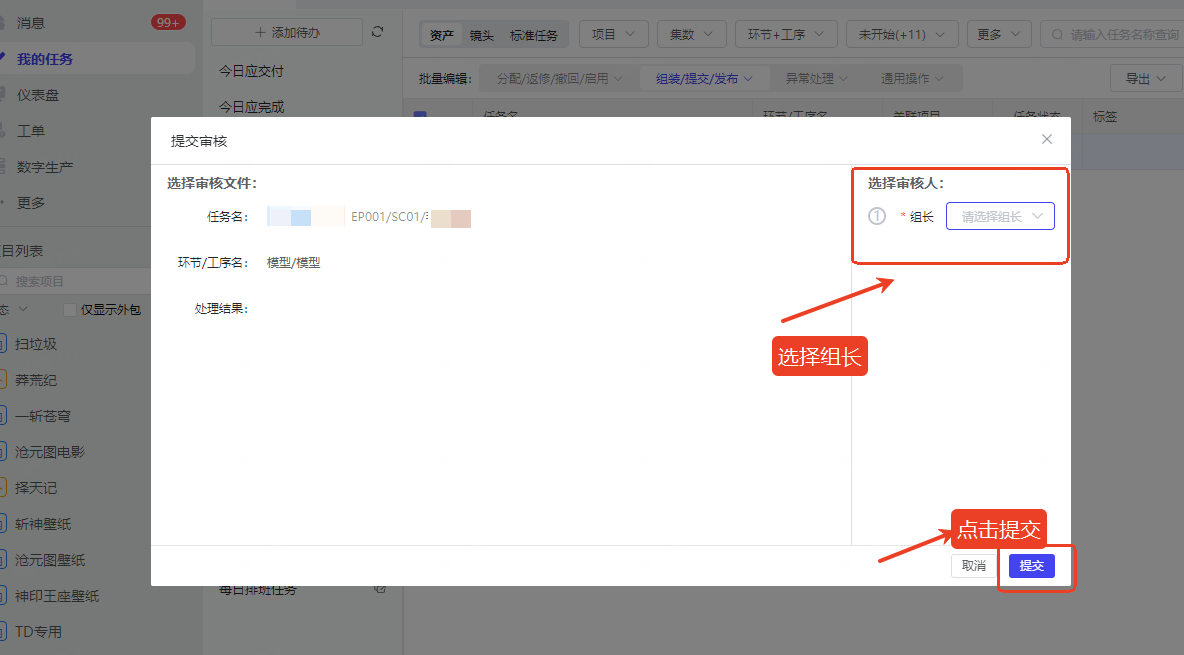The image size is (1184, 655).
Task: Open the 请选择组长 dropdown
Action: [x=1000, y=216]
